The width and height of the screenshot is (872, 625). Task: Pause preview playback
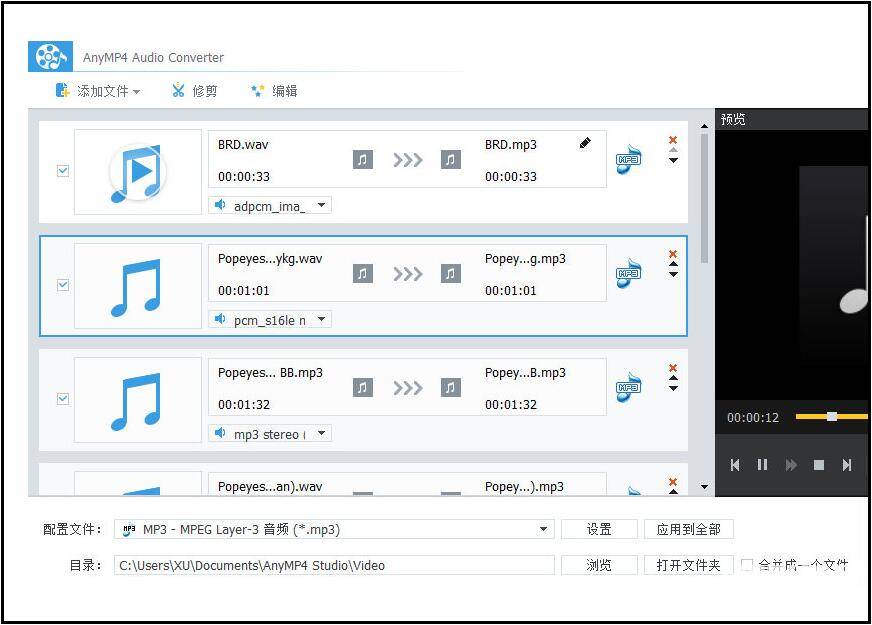[763, 464]
